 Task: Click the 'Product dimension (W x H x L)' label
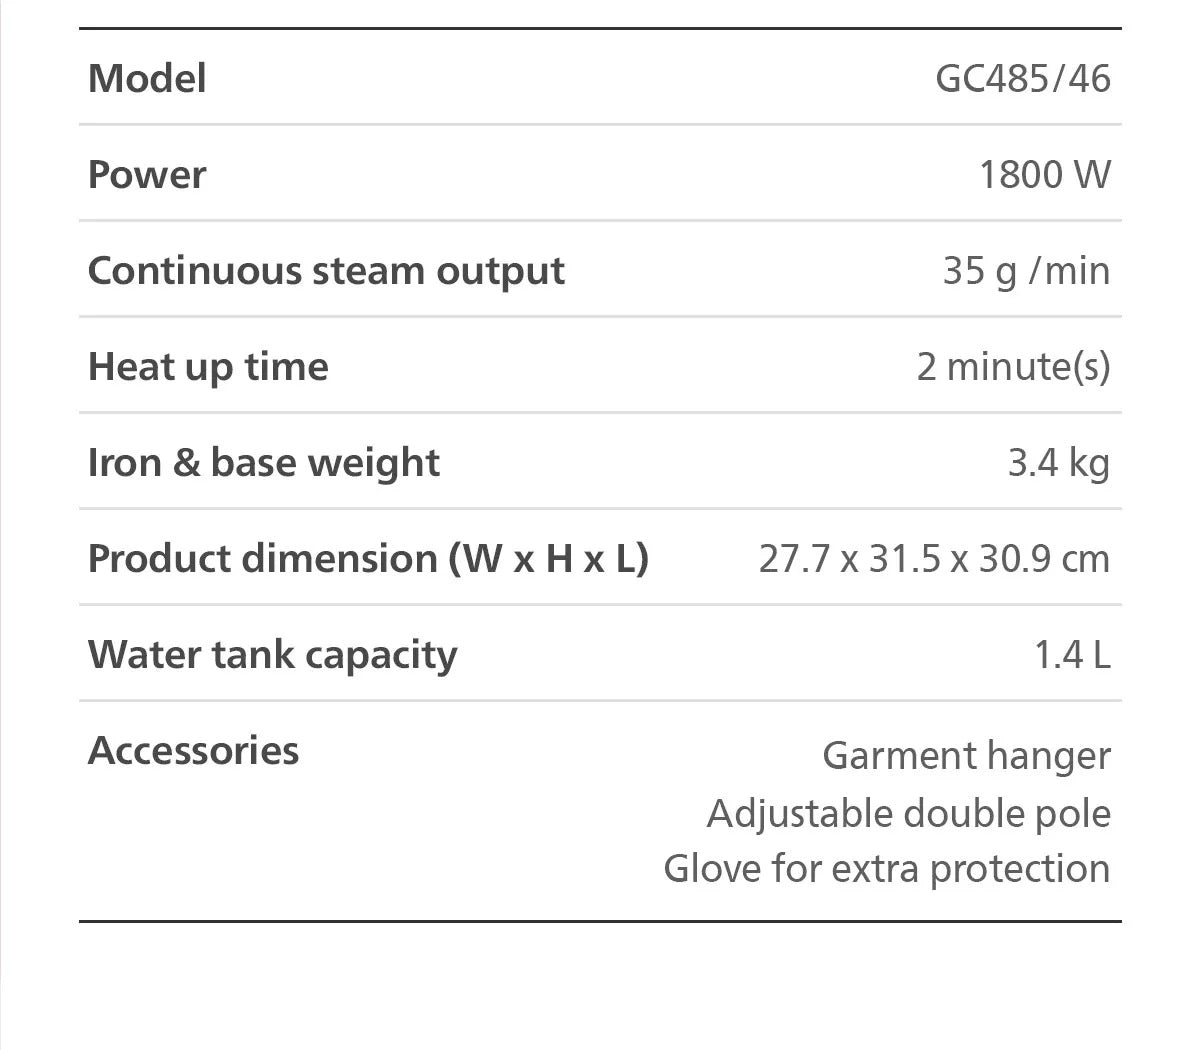click(368, 558)
